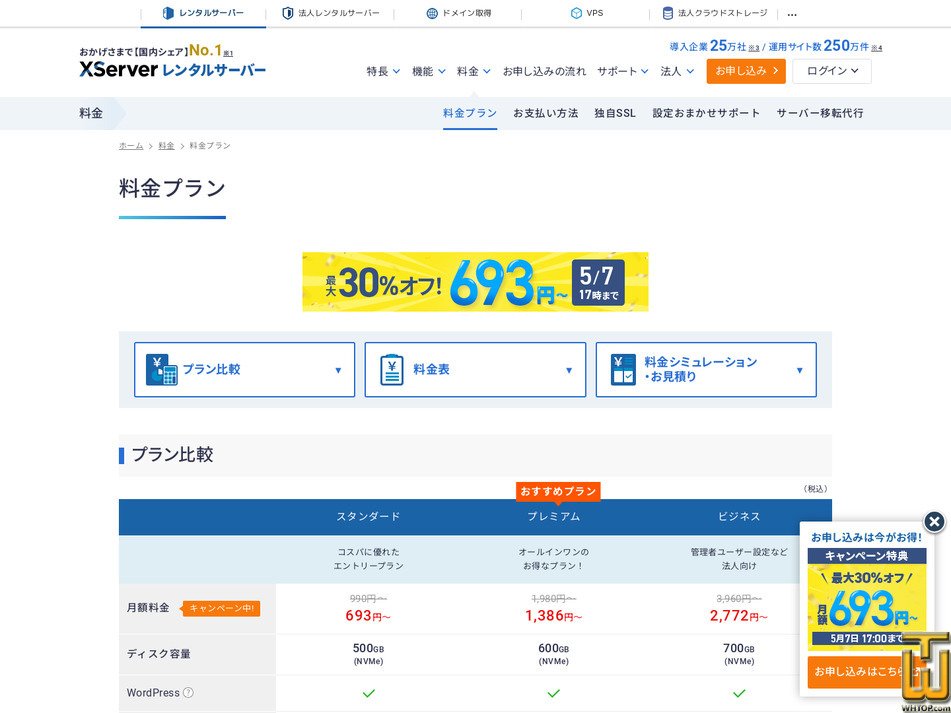Click the プレミアム plan column header
Screen dimensions: 951x713
coord(553,517)
